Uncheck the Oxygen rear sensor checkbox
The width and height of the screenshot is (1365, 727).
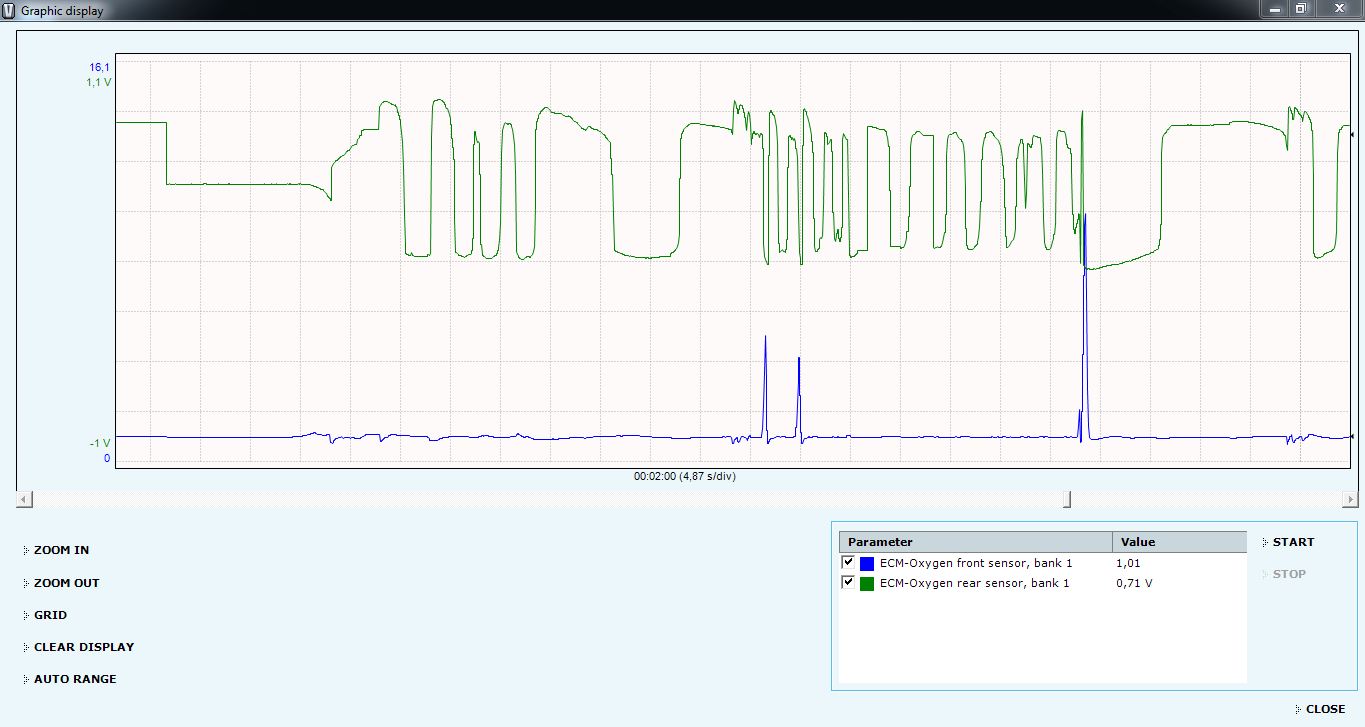coord(848,583)
